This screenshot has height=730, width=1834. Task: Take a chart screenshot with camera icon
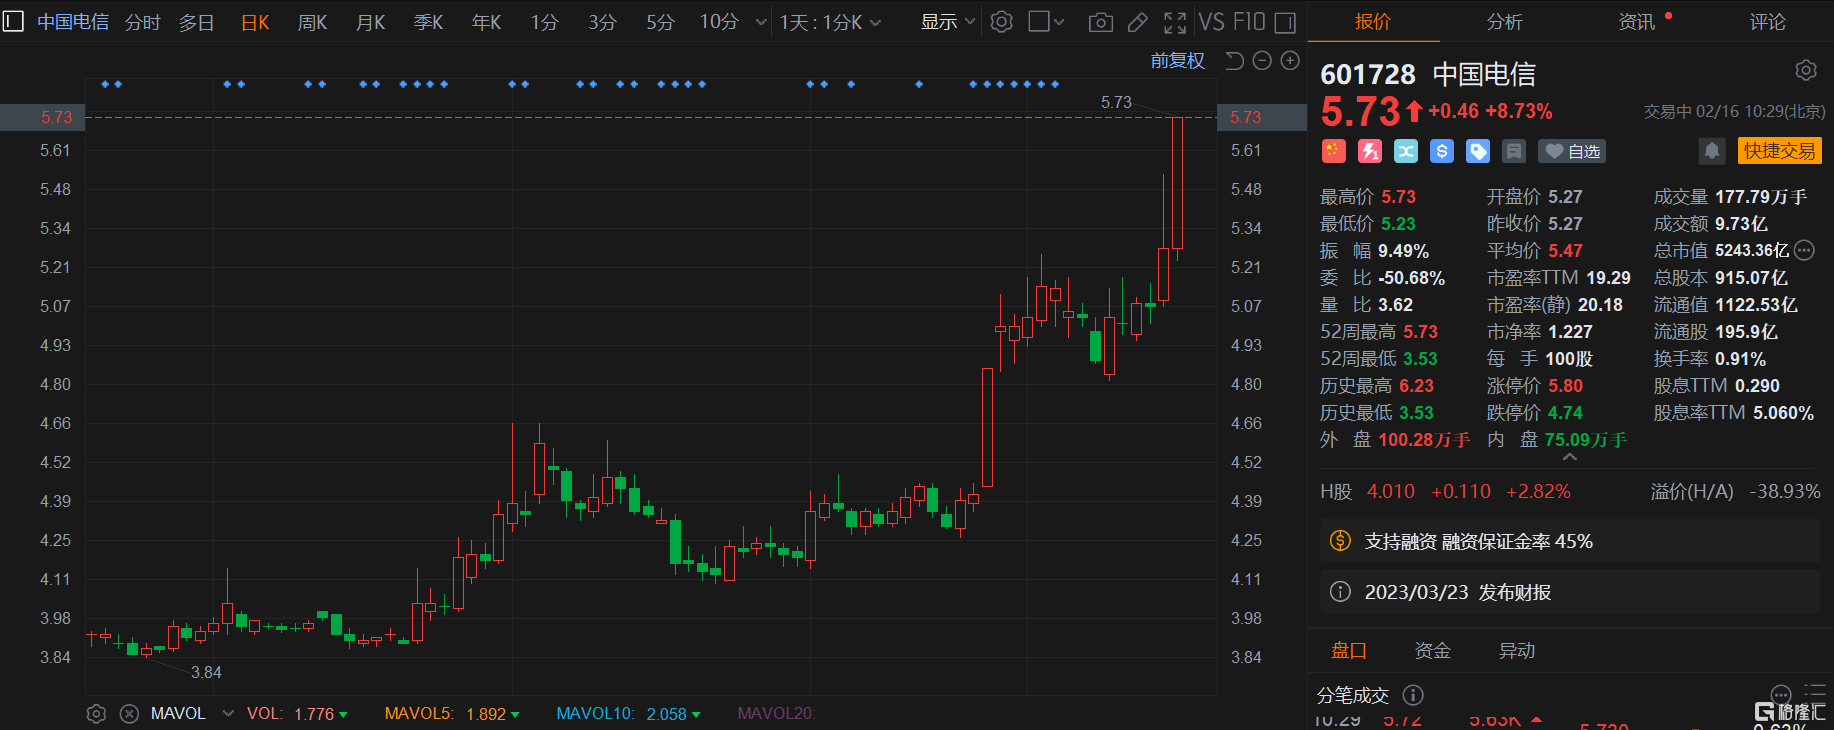1100,22
